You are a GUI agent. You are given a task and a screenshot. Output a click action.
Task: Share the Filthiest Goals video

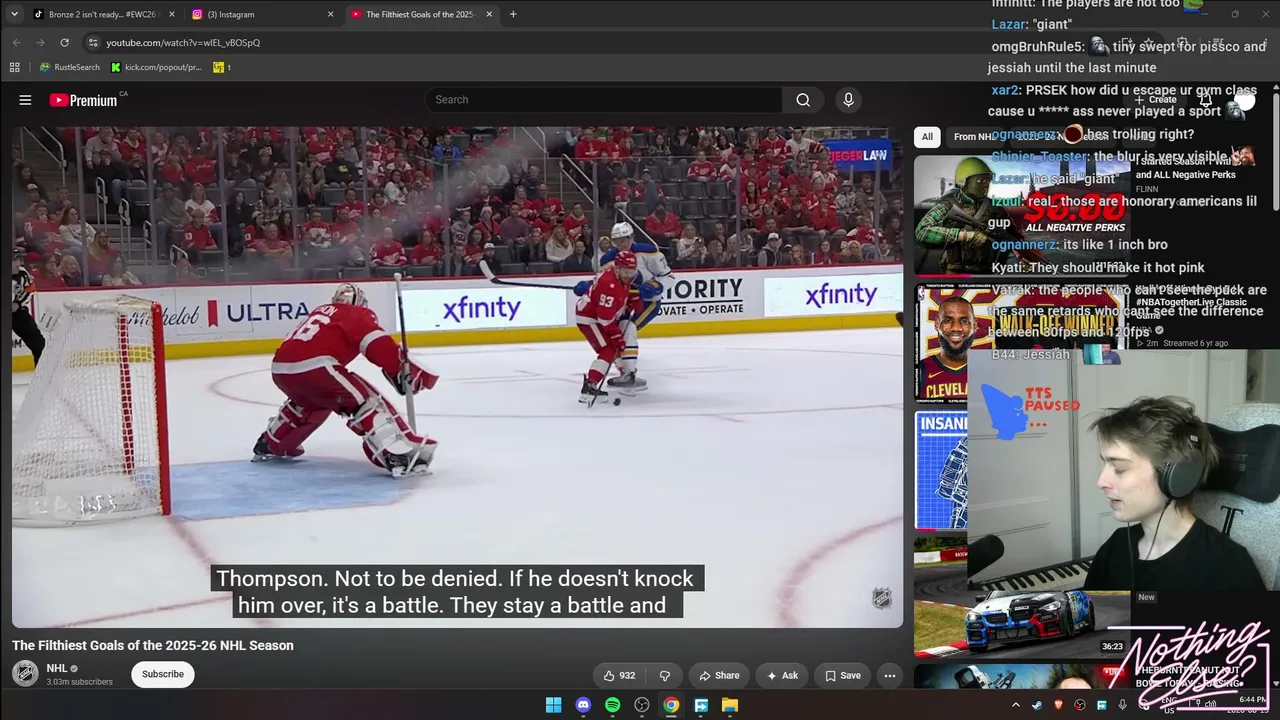point(719,675)
